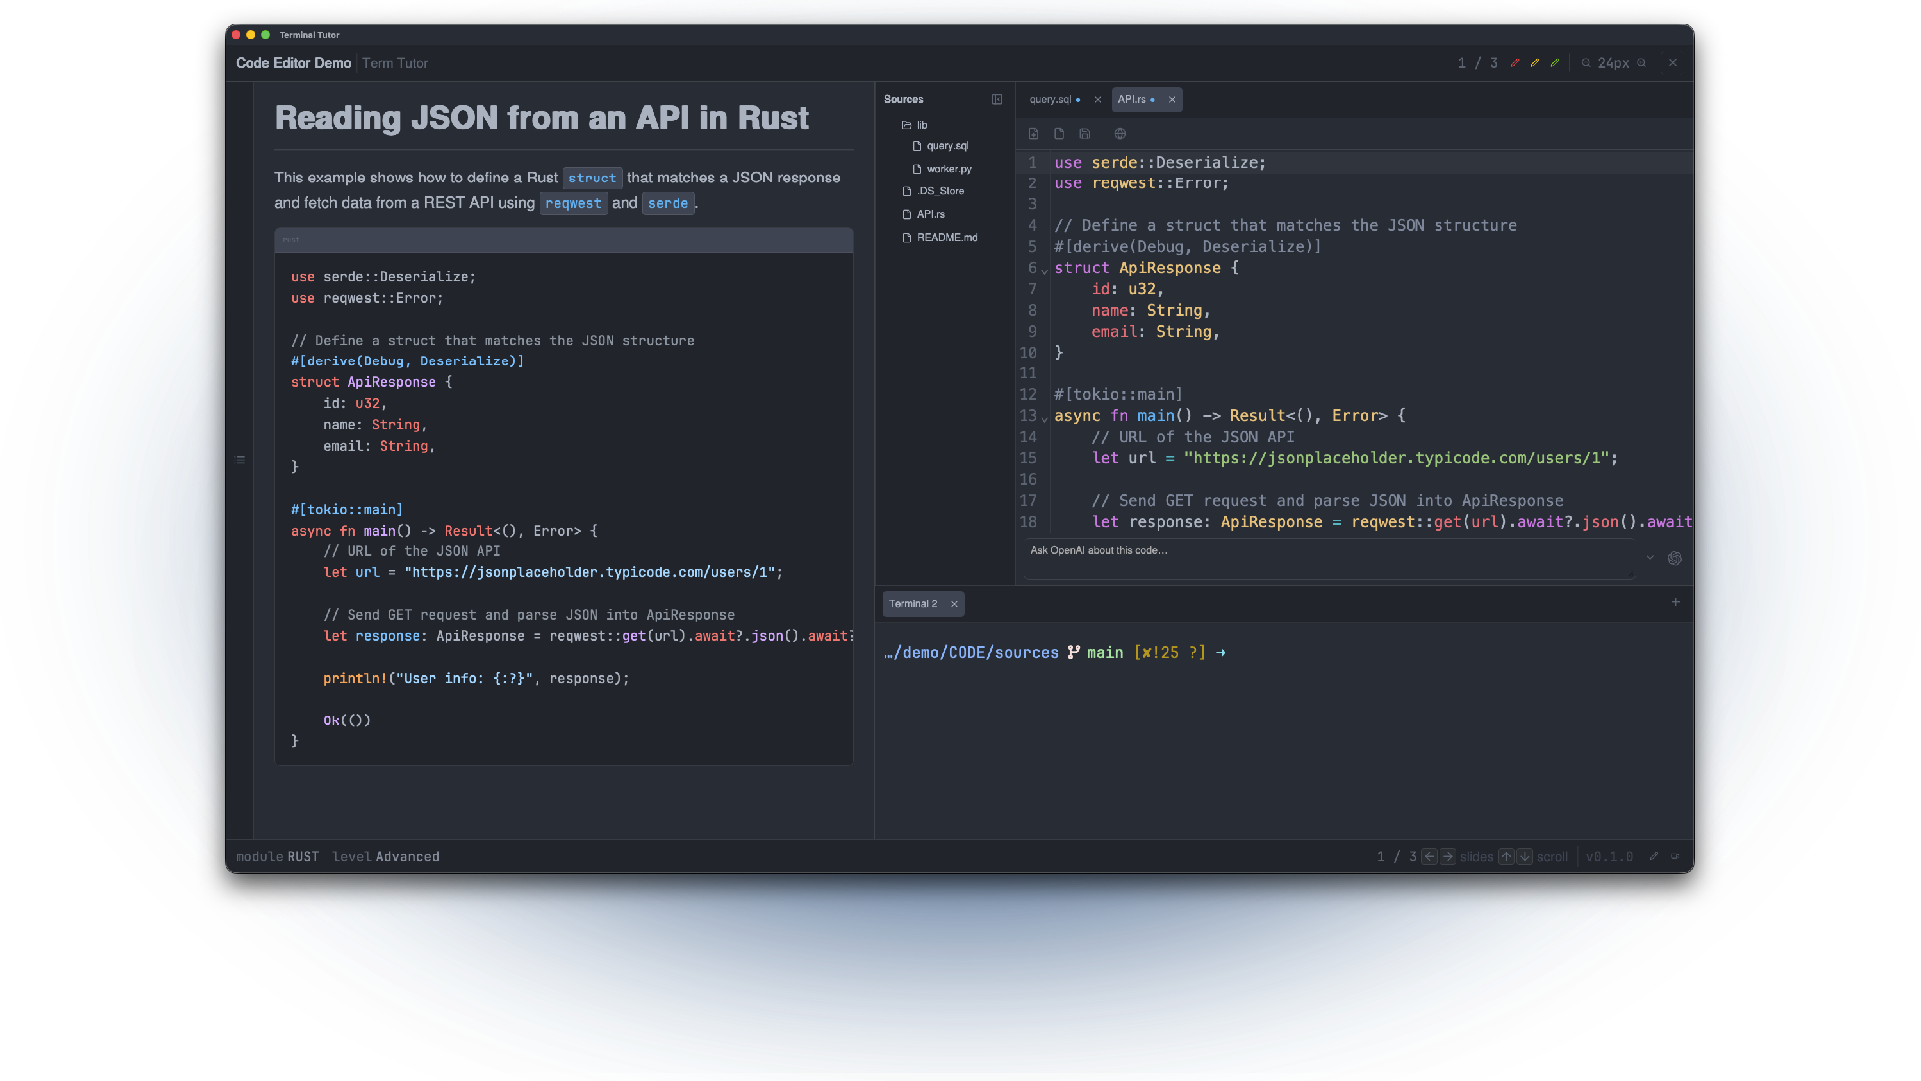Click the new file icon in editor toolbar

click(1033, 134)
